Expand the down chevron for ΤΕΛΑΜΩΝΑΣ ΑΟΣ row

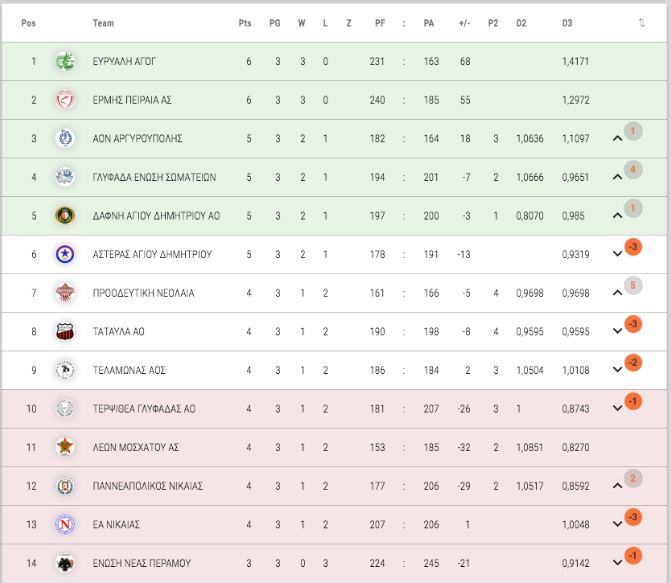click(617, 369)
